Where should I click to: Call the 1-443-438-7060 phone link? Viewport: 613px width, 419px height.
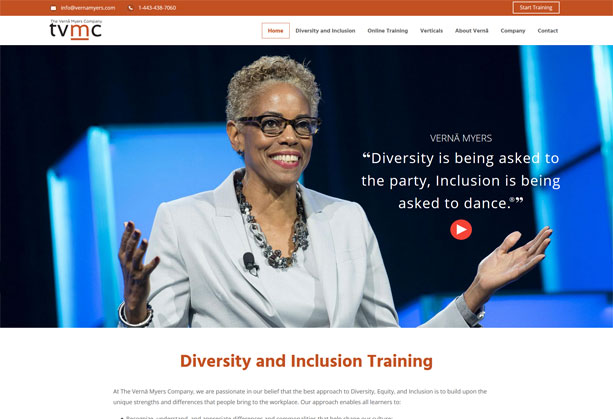tap(157, 8)
